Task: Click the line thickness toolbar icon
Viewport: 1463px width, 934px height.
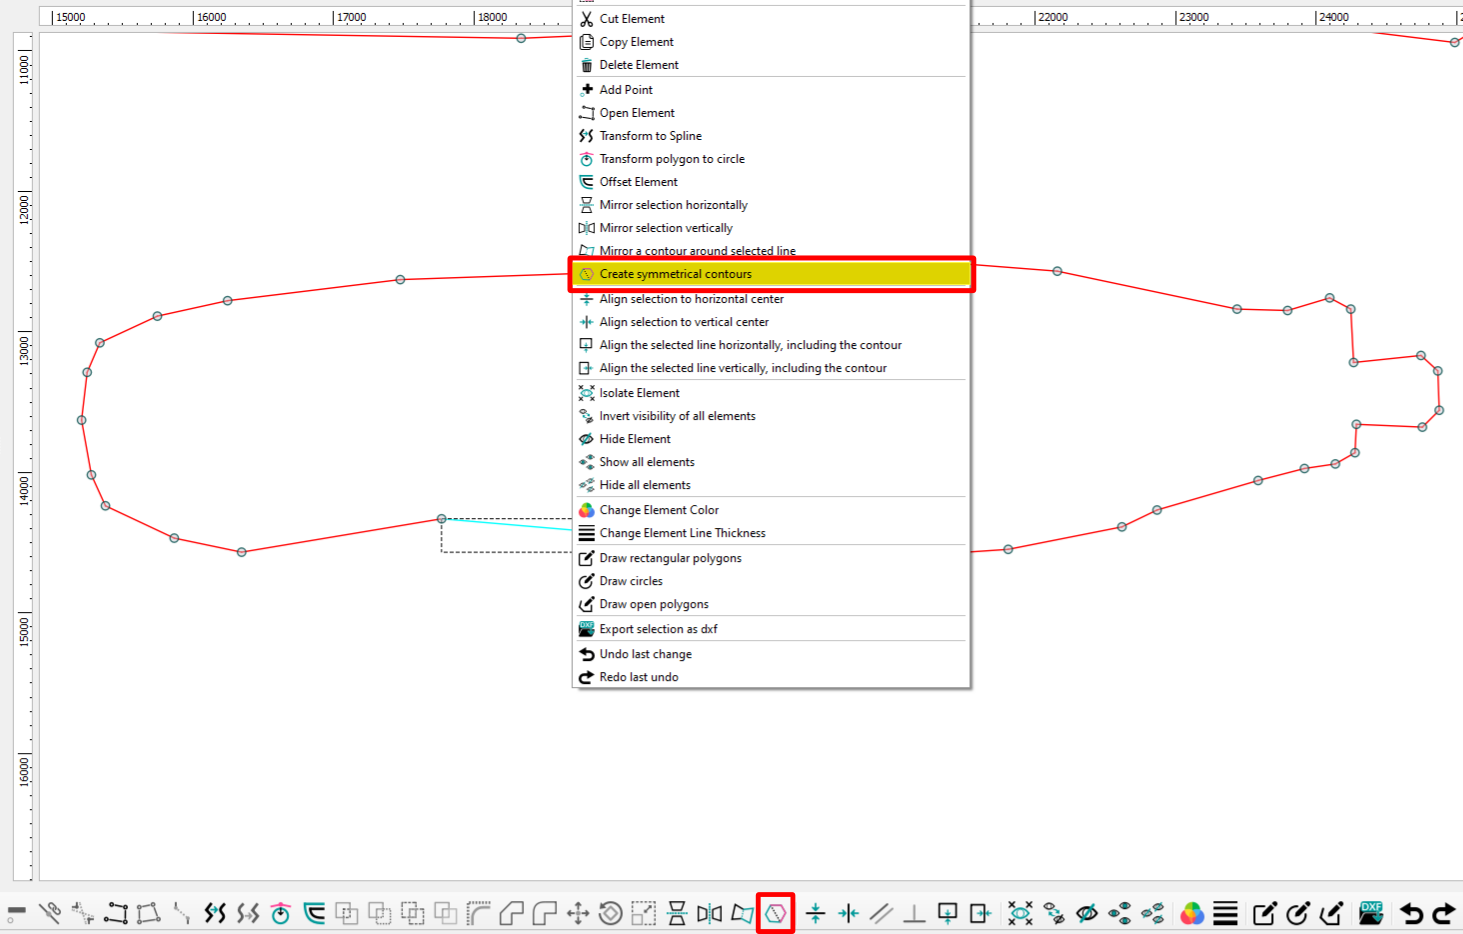Action: tap(1226, 913)
